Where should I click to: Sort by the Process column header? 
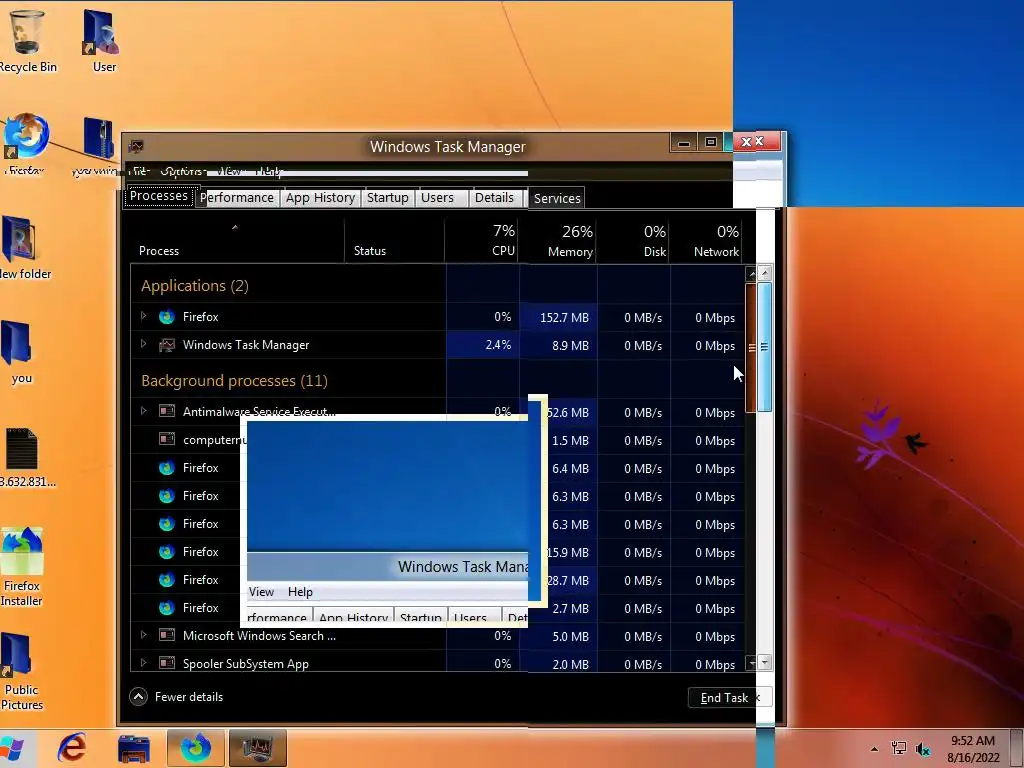238,240
